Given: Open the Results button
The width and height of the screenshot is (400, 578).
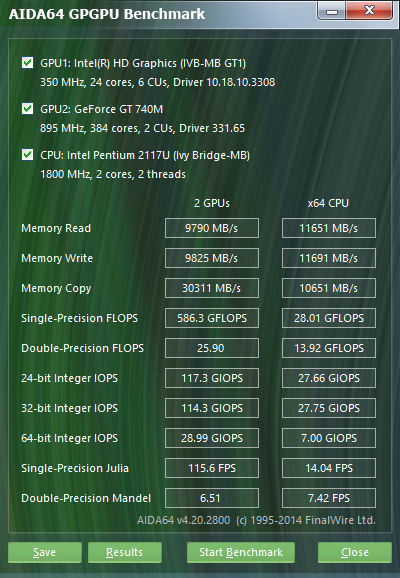Looking at the screenshot, I should [x=125, y=552].
